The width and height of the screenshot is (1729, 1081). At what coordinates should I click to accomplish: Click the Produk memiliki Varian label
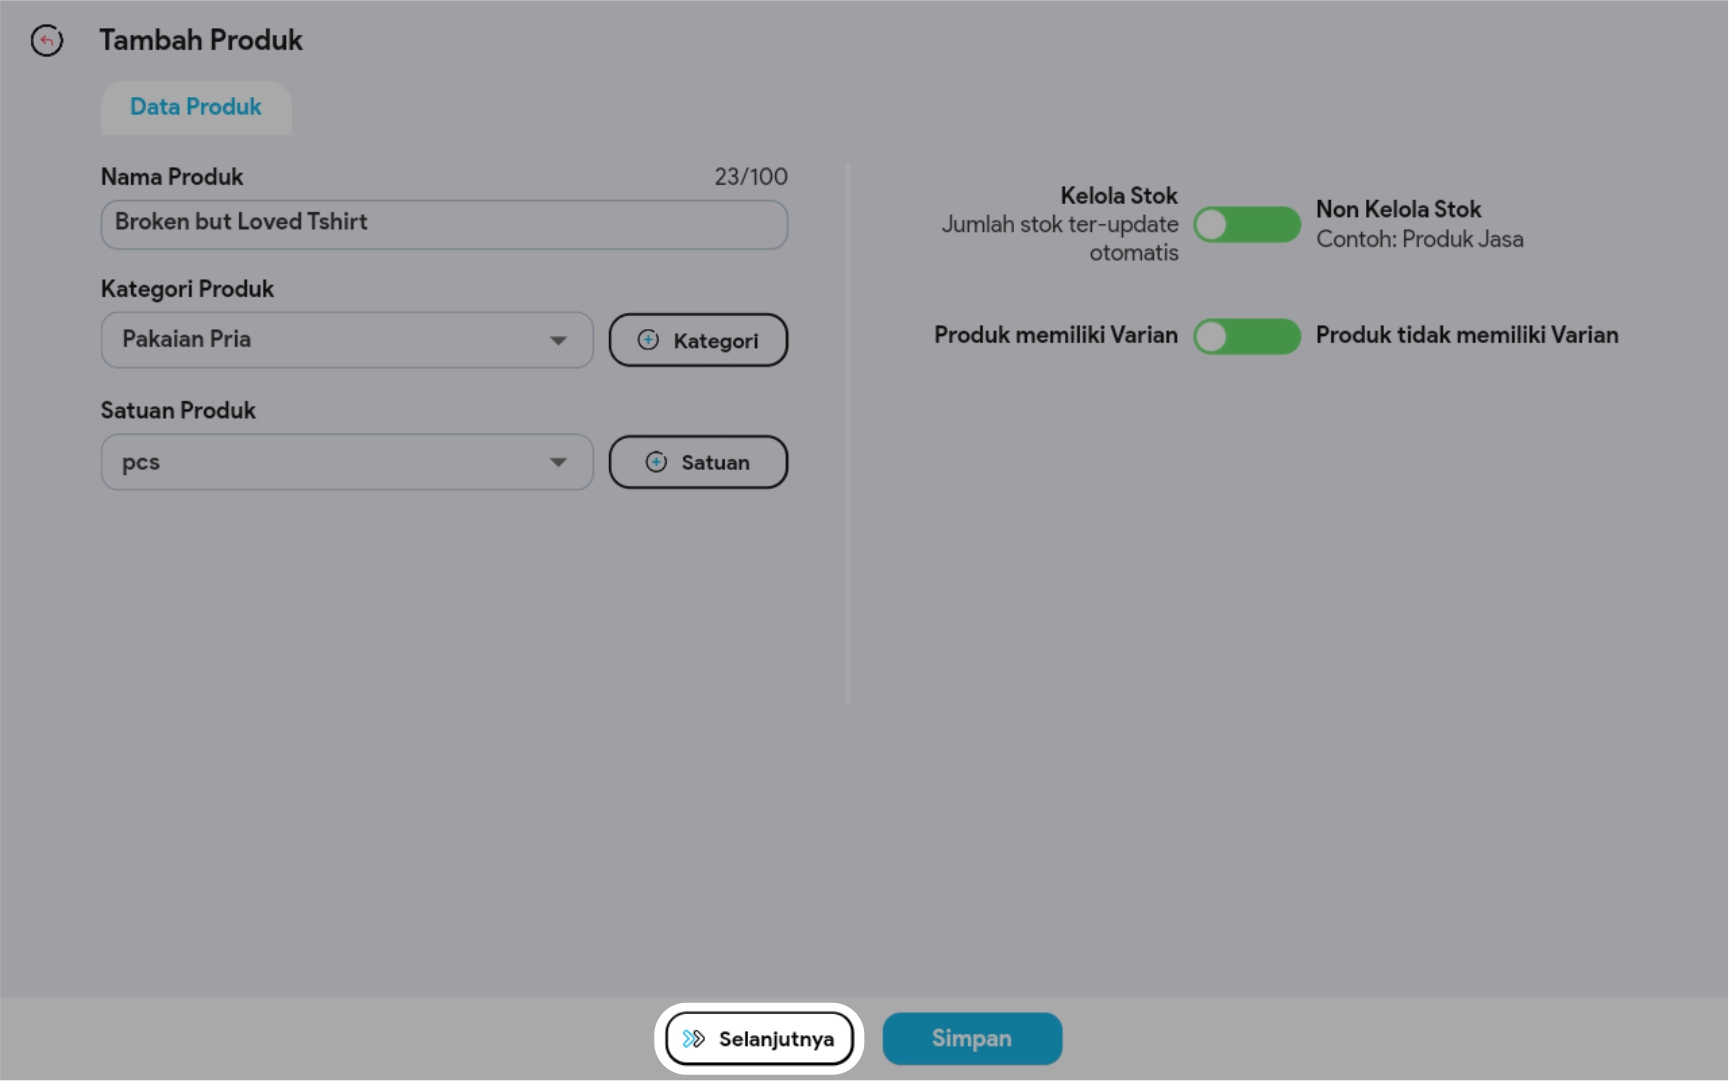pos(1055,335)
